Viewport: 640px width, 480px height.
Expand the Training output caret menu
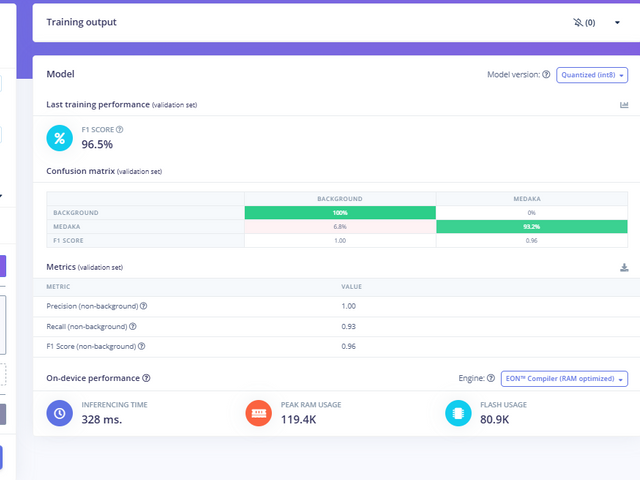pyautogui.click(x=617, y=22)
